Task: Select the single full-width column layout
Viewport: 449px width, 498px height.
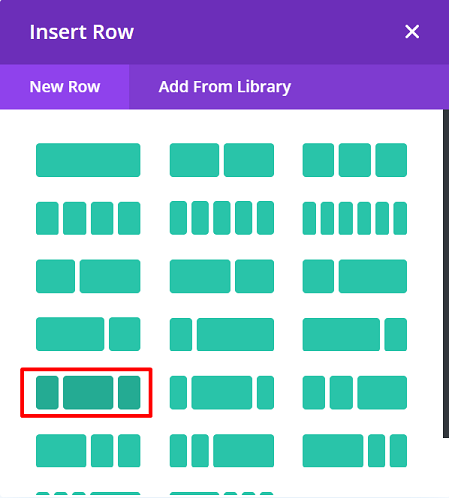Action: point(88,160)
